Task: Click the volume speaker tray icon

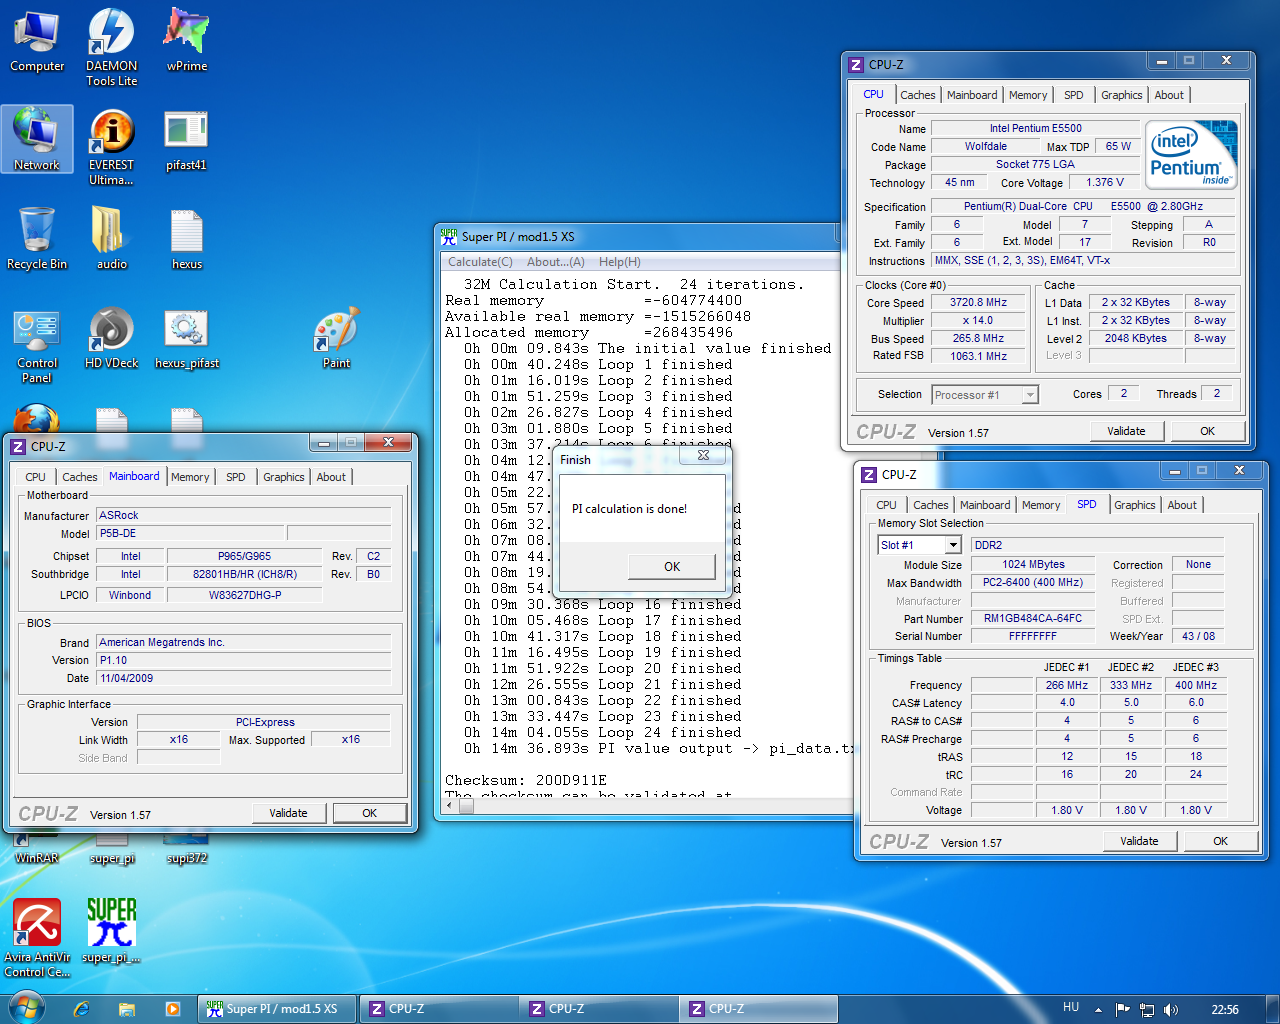Action: coord(1171,1010)
